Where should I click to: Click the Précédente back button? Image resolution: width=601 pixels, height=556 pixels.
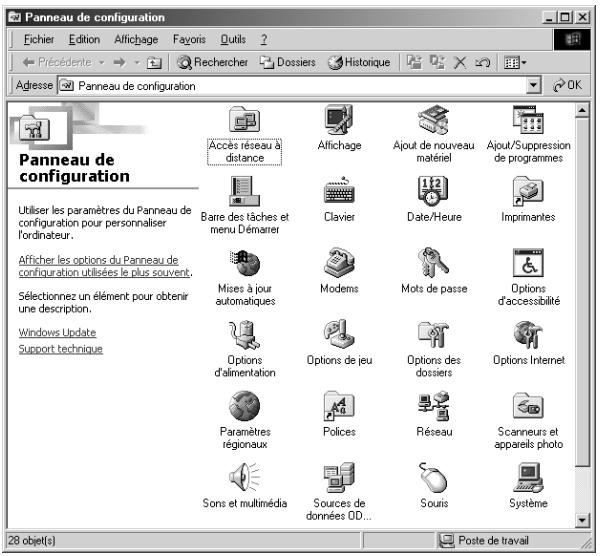click(57, 62)
